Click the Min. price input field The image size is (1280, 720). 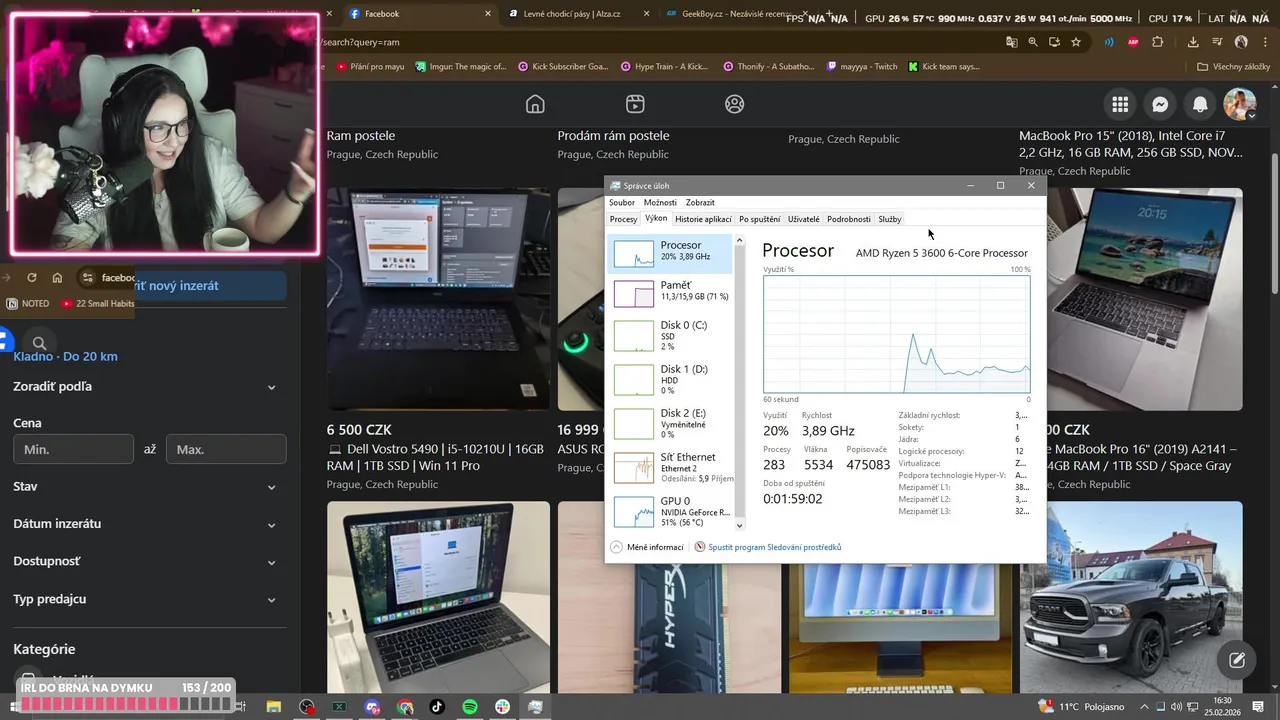(73, 449)
